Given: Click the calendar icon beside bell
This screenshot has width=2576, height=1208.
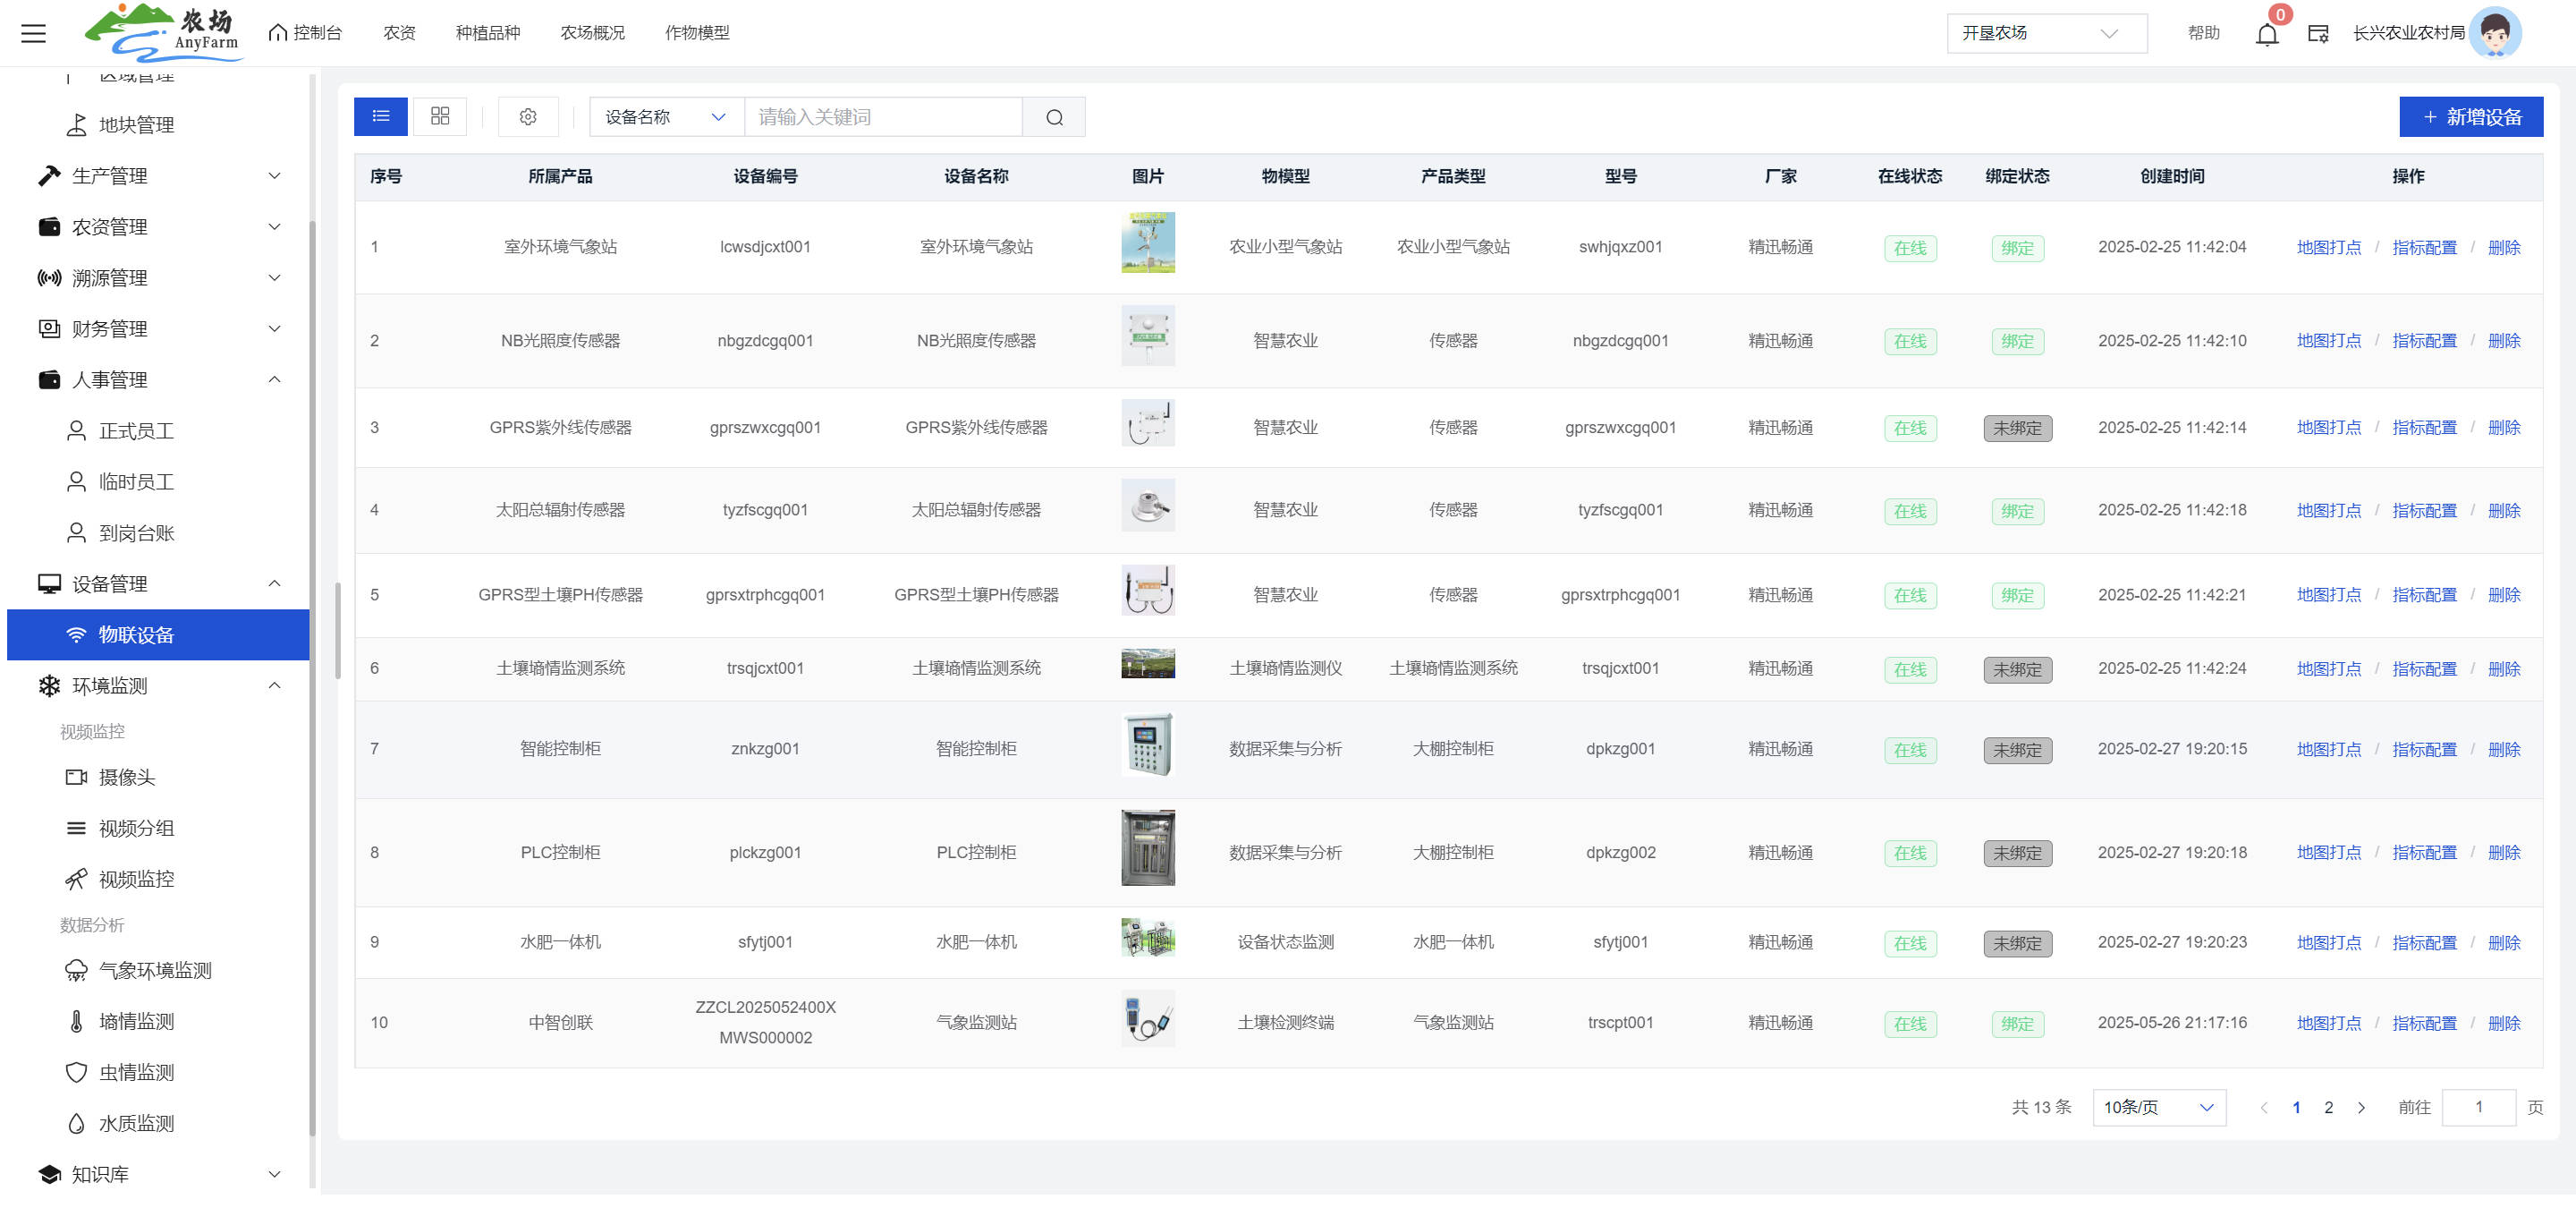Looking at the screenshot, I should pyautogui.click(x=2318, y=34).
